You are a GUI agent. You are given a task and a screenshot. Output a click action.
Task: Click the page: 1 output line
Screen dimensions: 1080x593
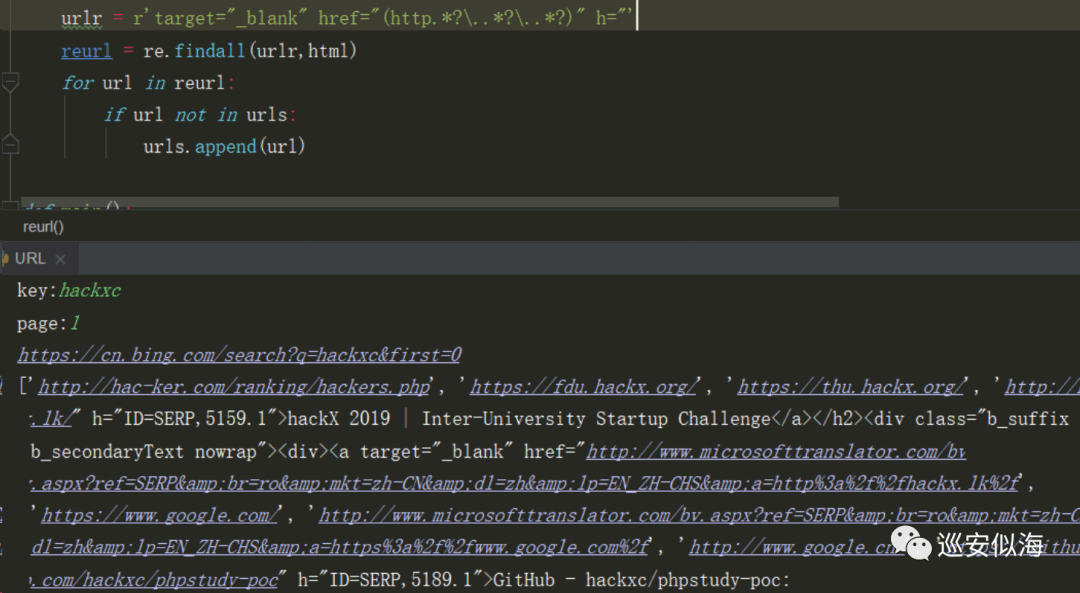coord(48,323)
